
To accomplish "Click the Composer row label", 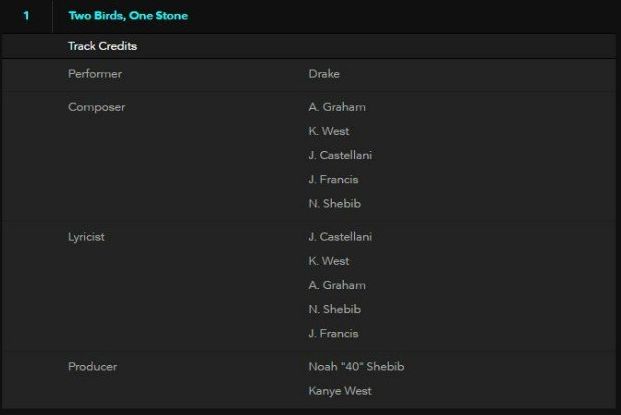I will pos(97,107).
